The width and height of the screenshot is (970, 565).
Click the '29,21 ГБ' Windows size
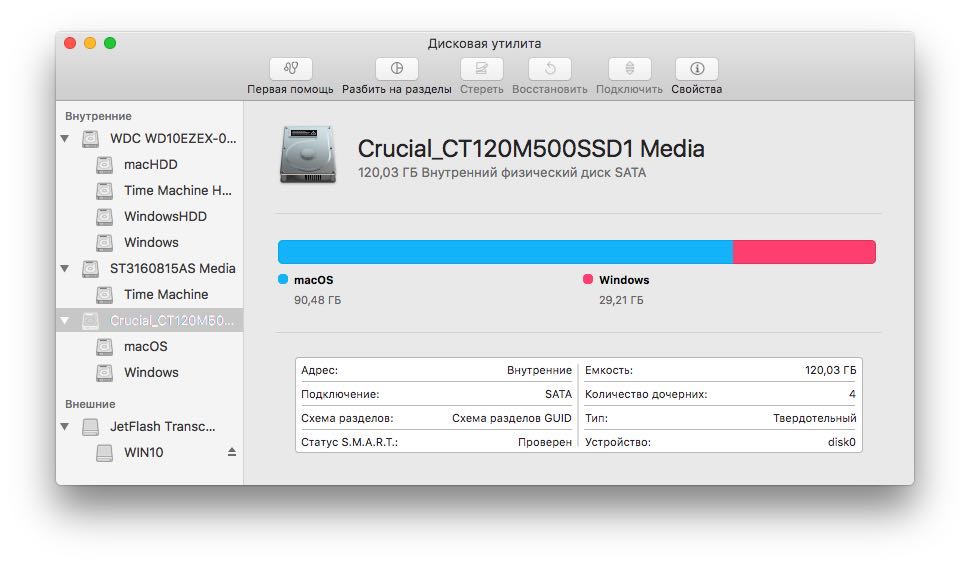point(621,300)
